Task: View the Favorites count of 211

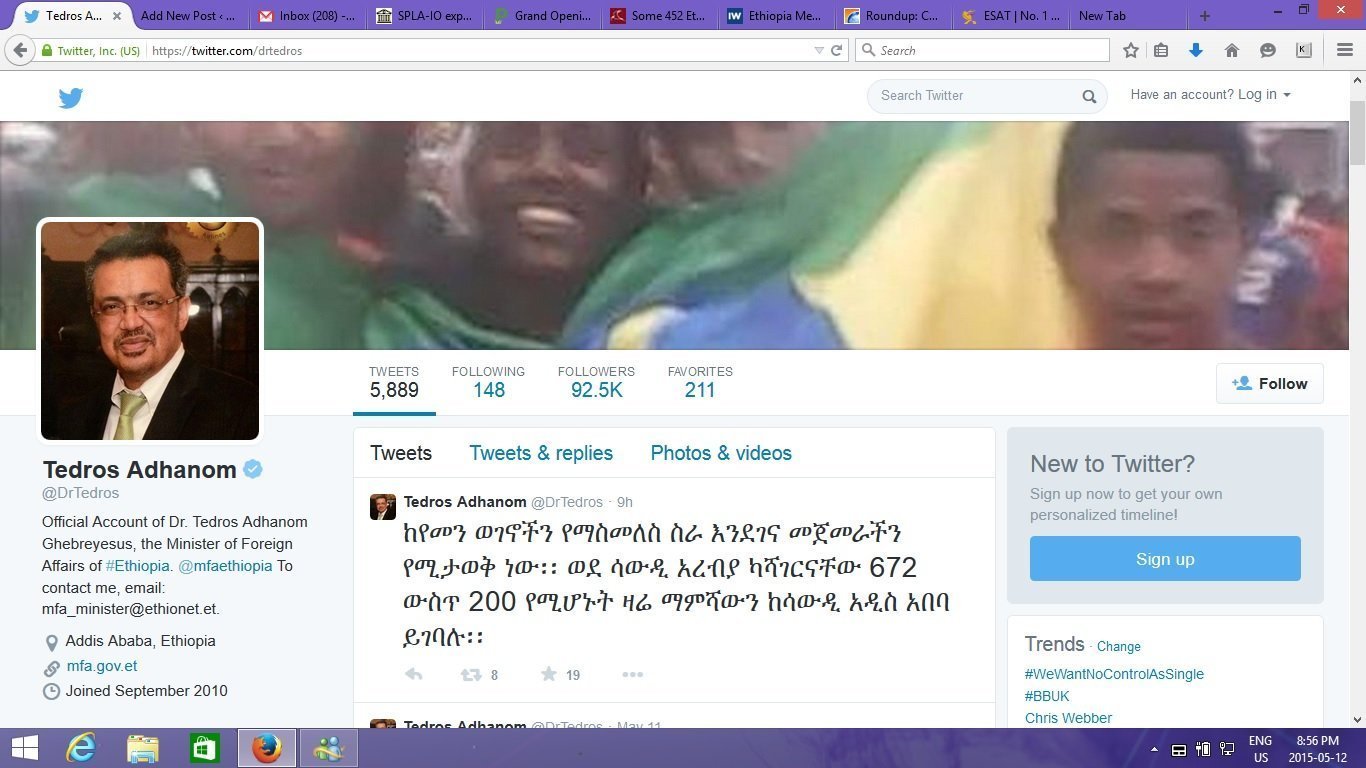Action: pyautogui.click(x=700, y=382)
